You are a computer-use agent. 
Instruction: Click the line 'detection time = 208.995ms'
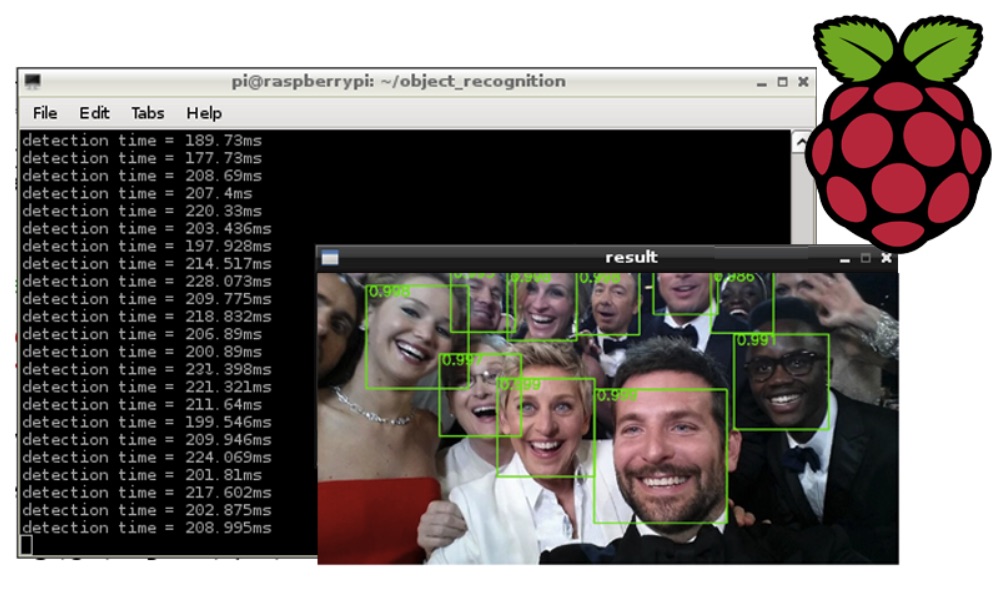click(x=147, y=527)
